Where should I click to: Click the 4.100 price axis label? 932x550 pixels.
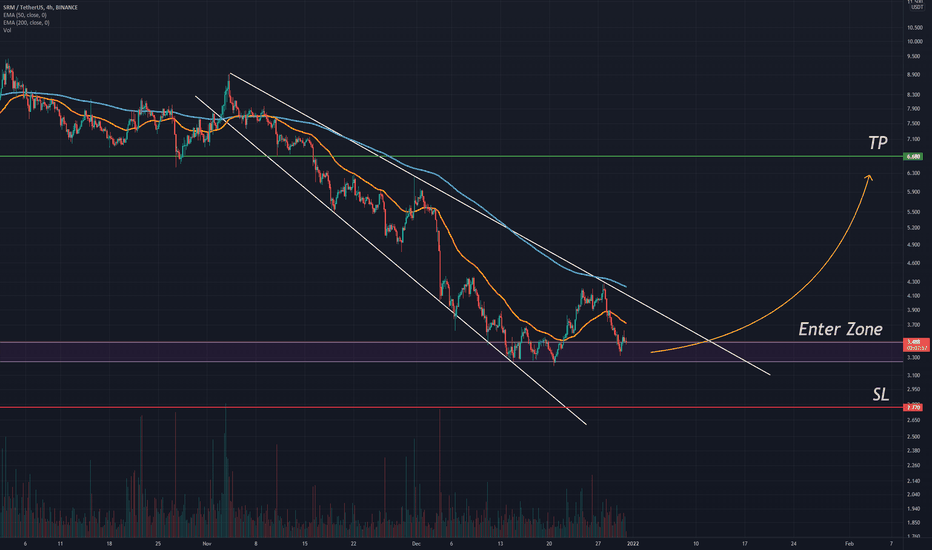point(915,296)
